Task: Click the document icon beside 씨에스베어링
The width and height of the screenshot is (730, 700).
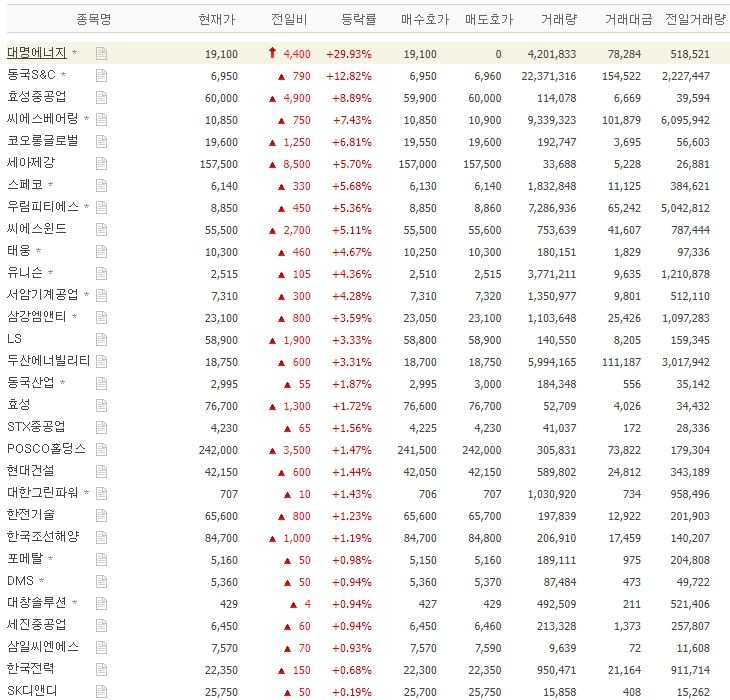Action: (101, 120)
